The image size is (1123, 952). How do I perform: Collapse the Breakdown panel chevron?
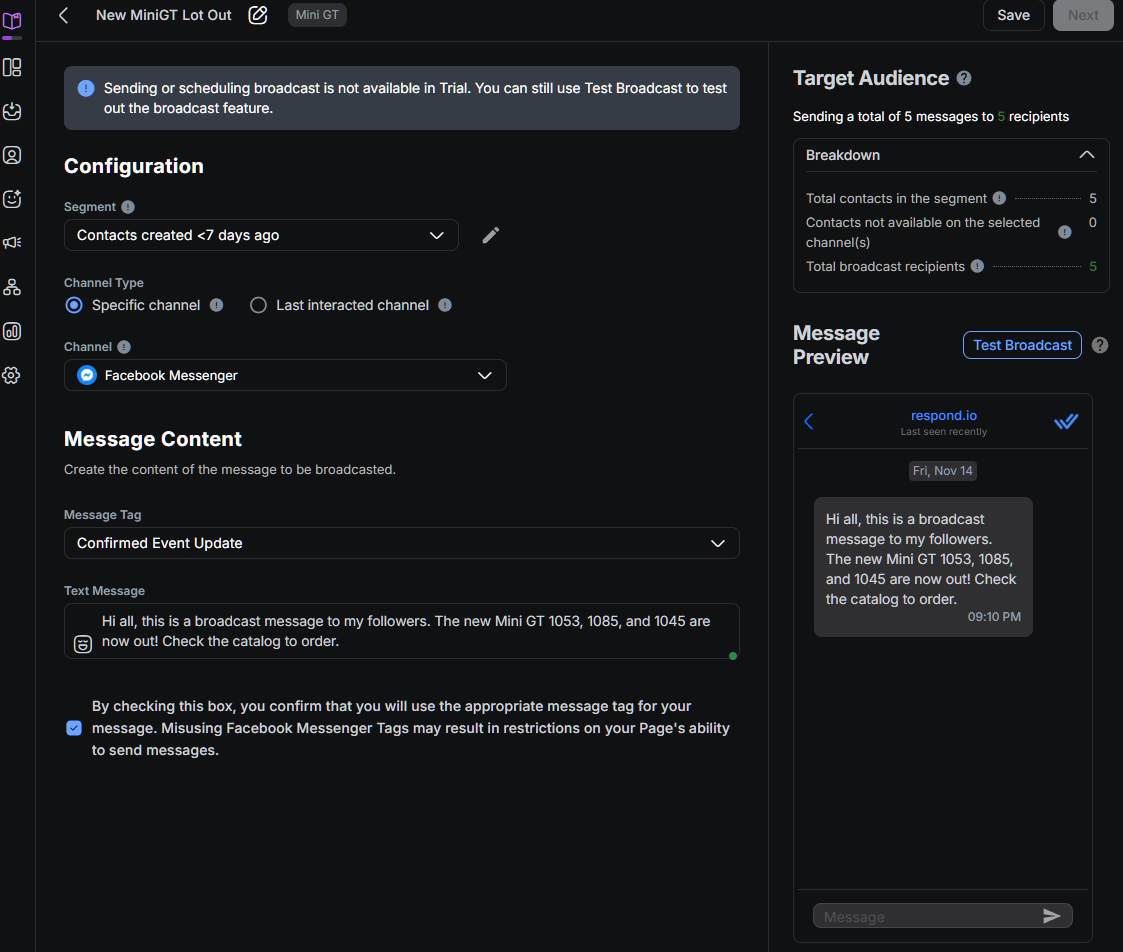pyautogui.click(x=1087, y=155)
